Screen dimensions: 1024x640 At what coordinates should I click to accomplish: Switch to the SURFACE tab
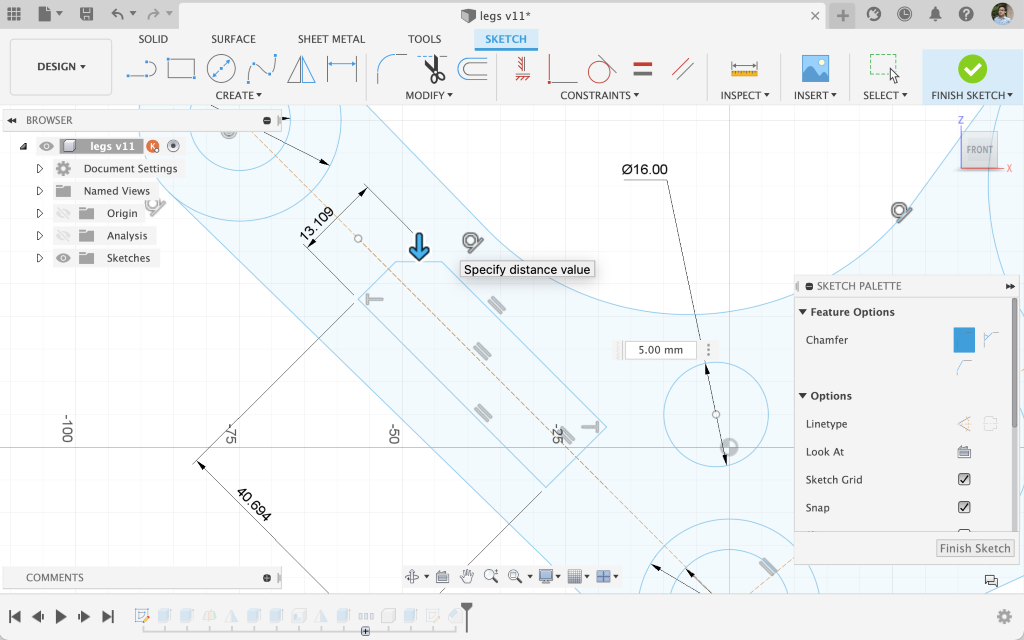pos(234,39)
